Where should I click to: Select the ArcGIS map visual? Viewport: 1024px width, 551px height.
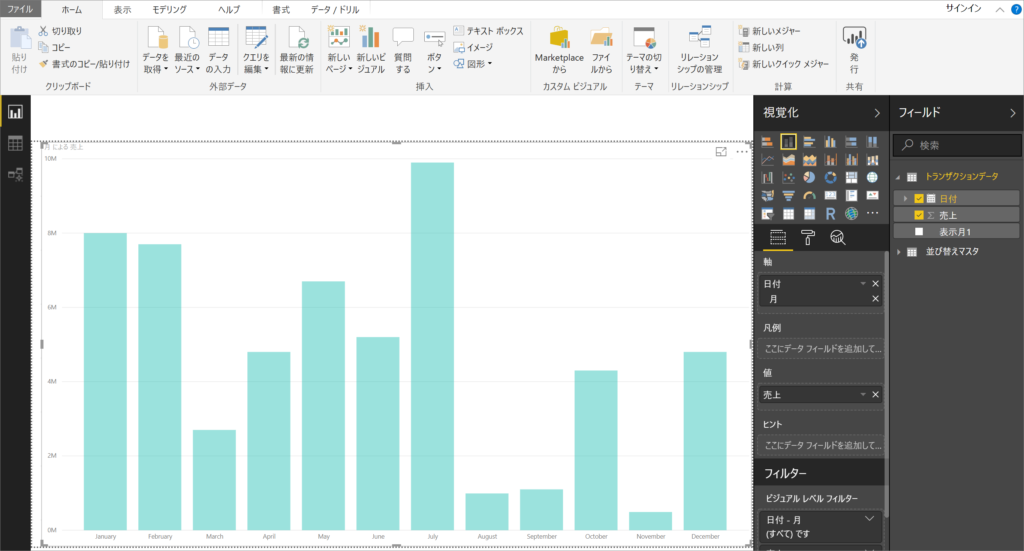coord(851,213)
